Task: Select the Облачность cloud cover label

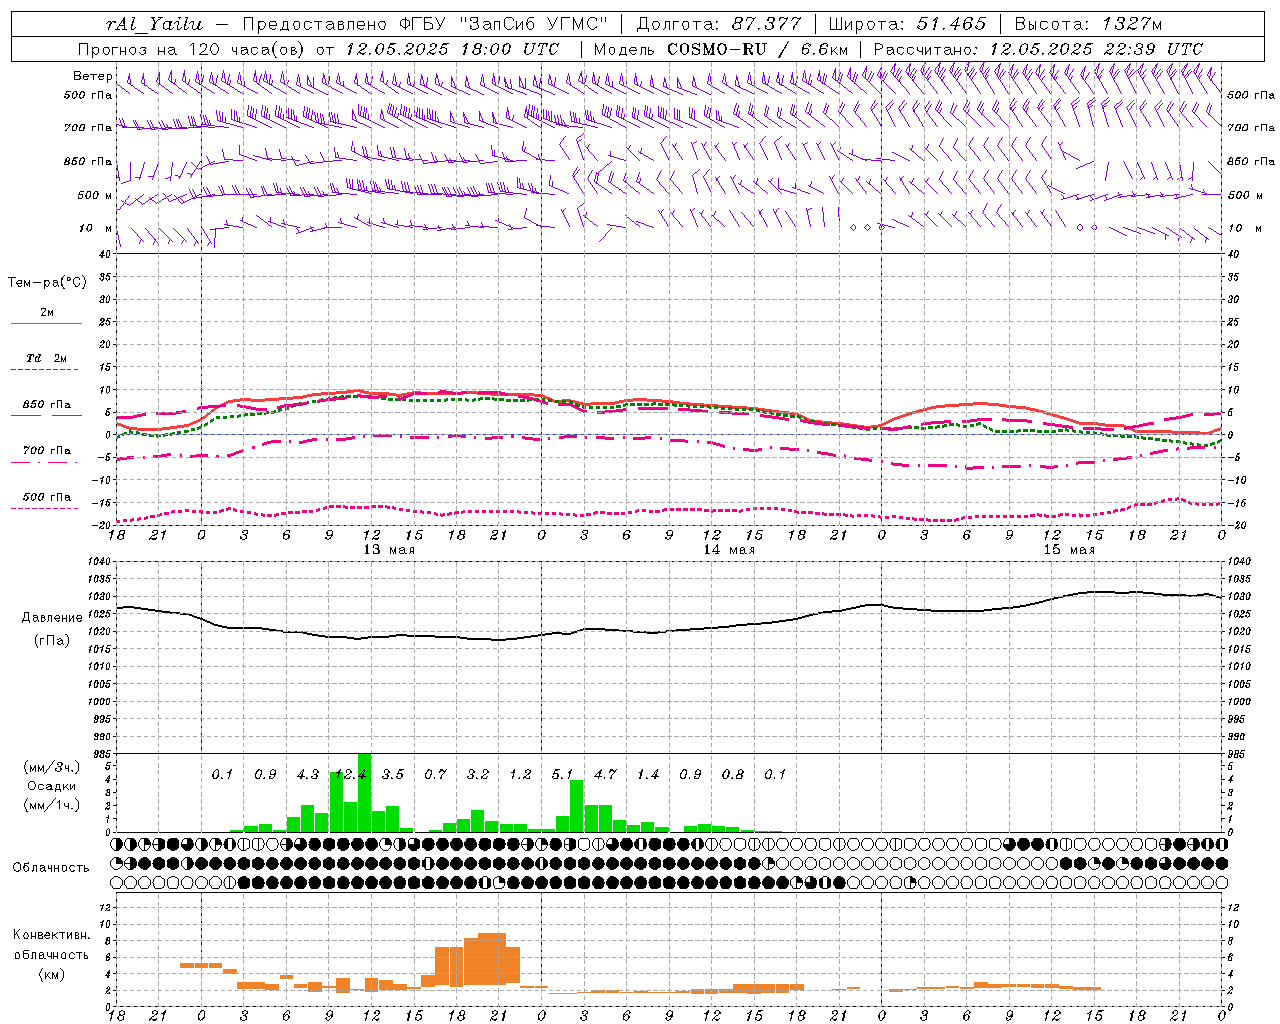Action: (51, 867)
